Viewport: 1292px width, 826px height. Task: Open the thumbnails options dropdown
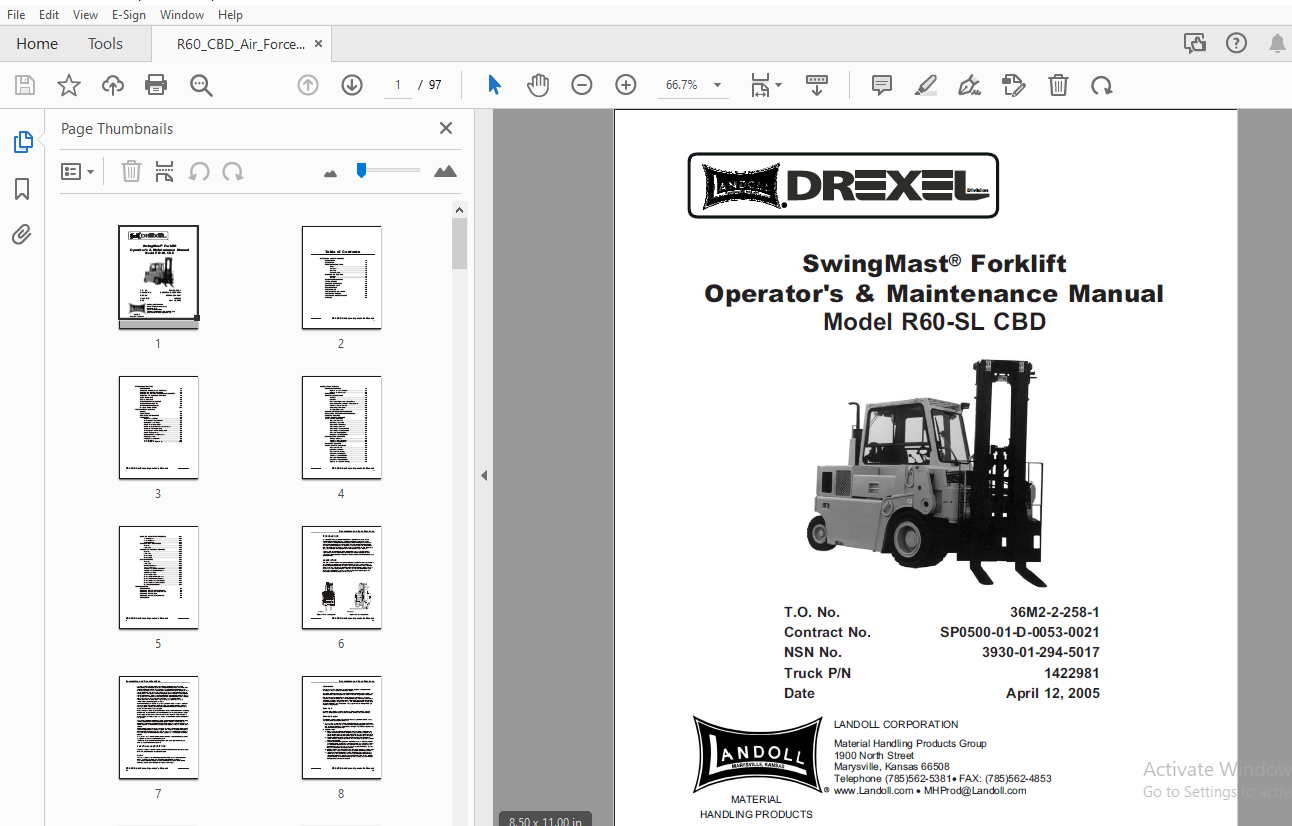point(77,171)
